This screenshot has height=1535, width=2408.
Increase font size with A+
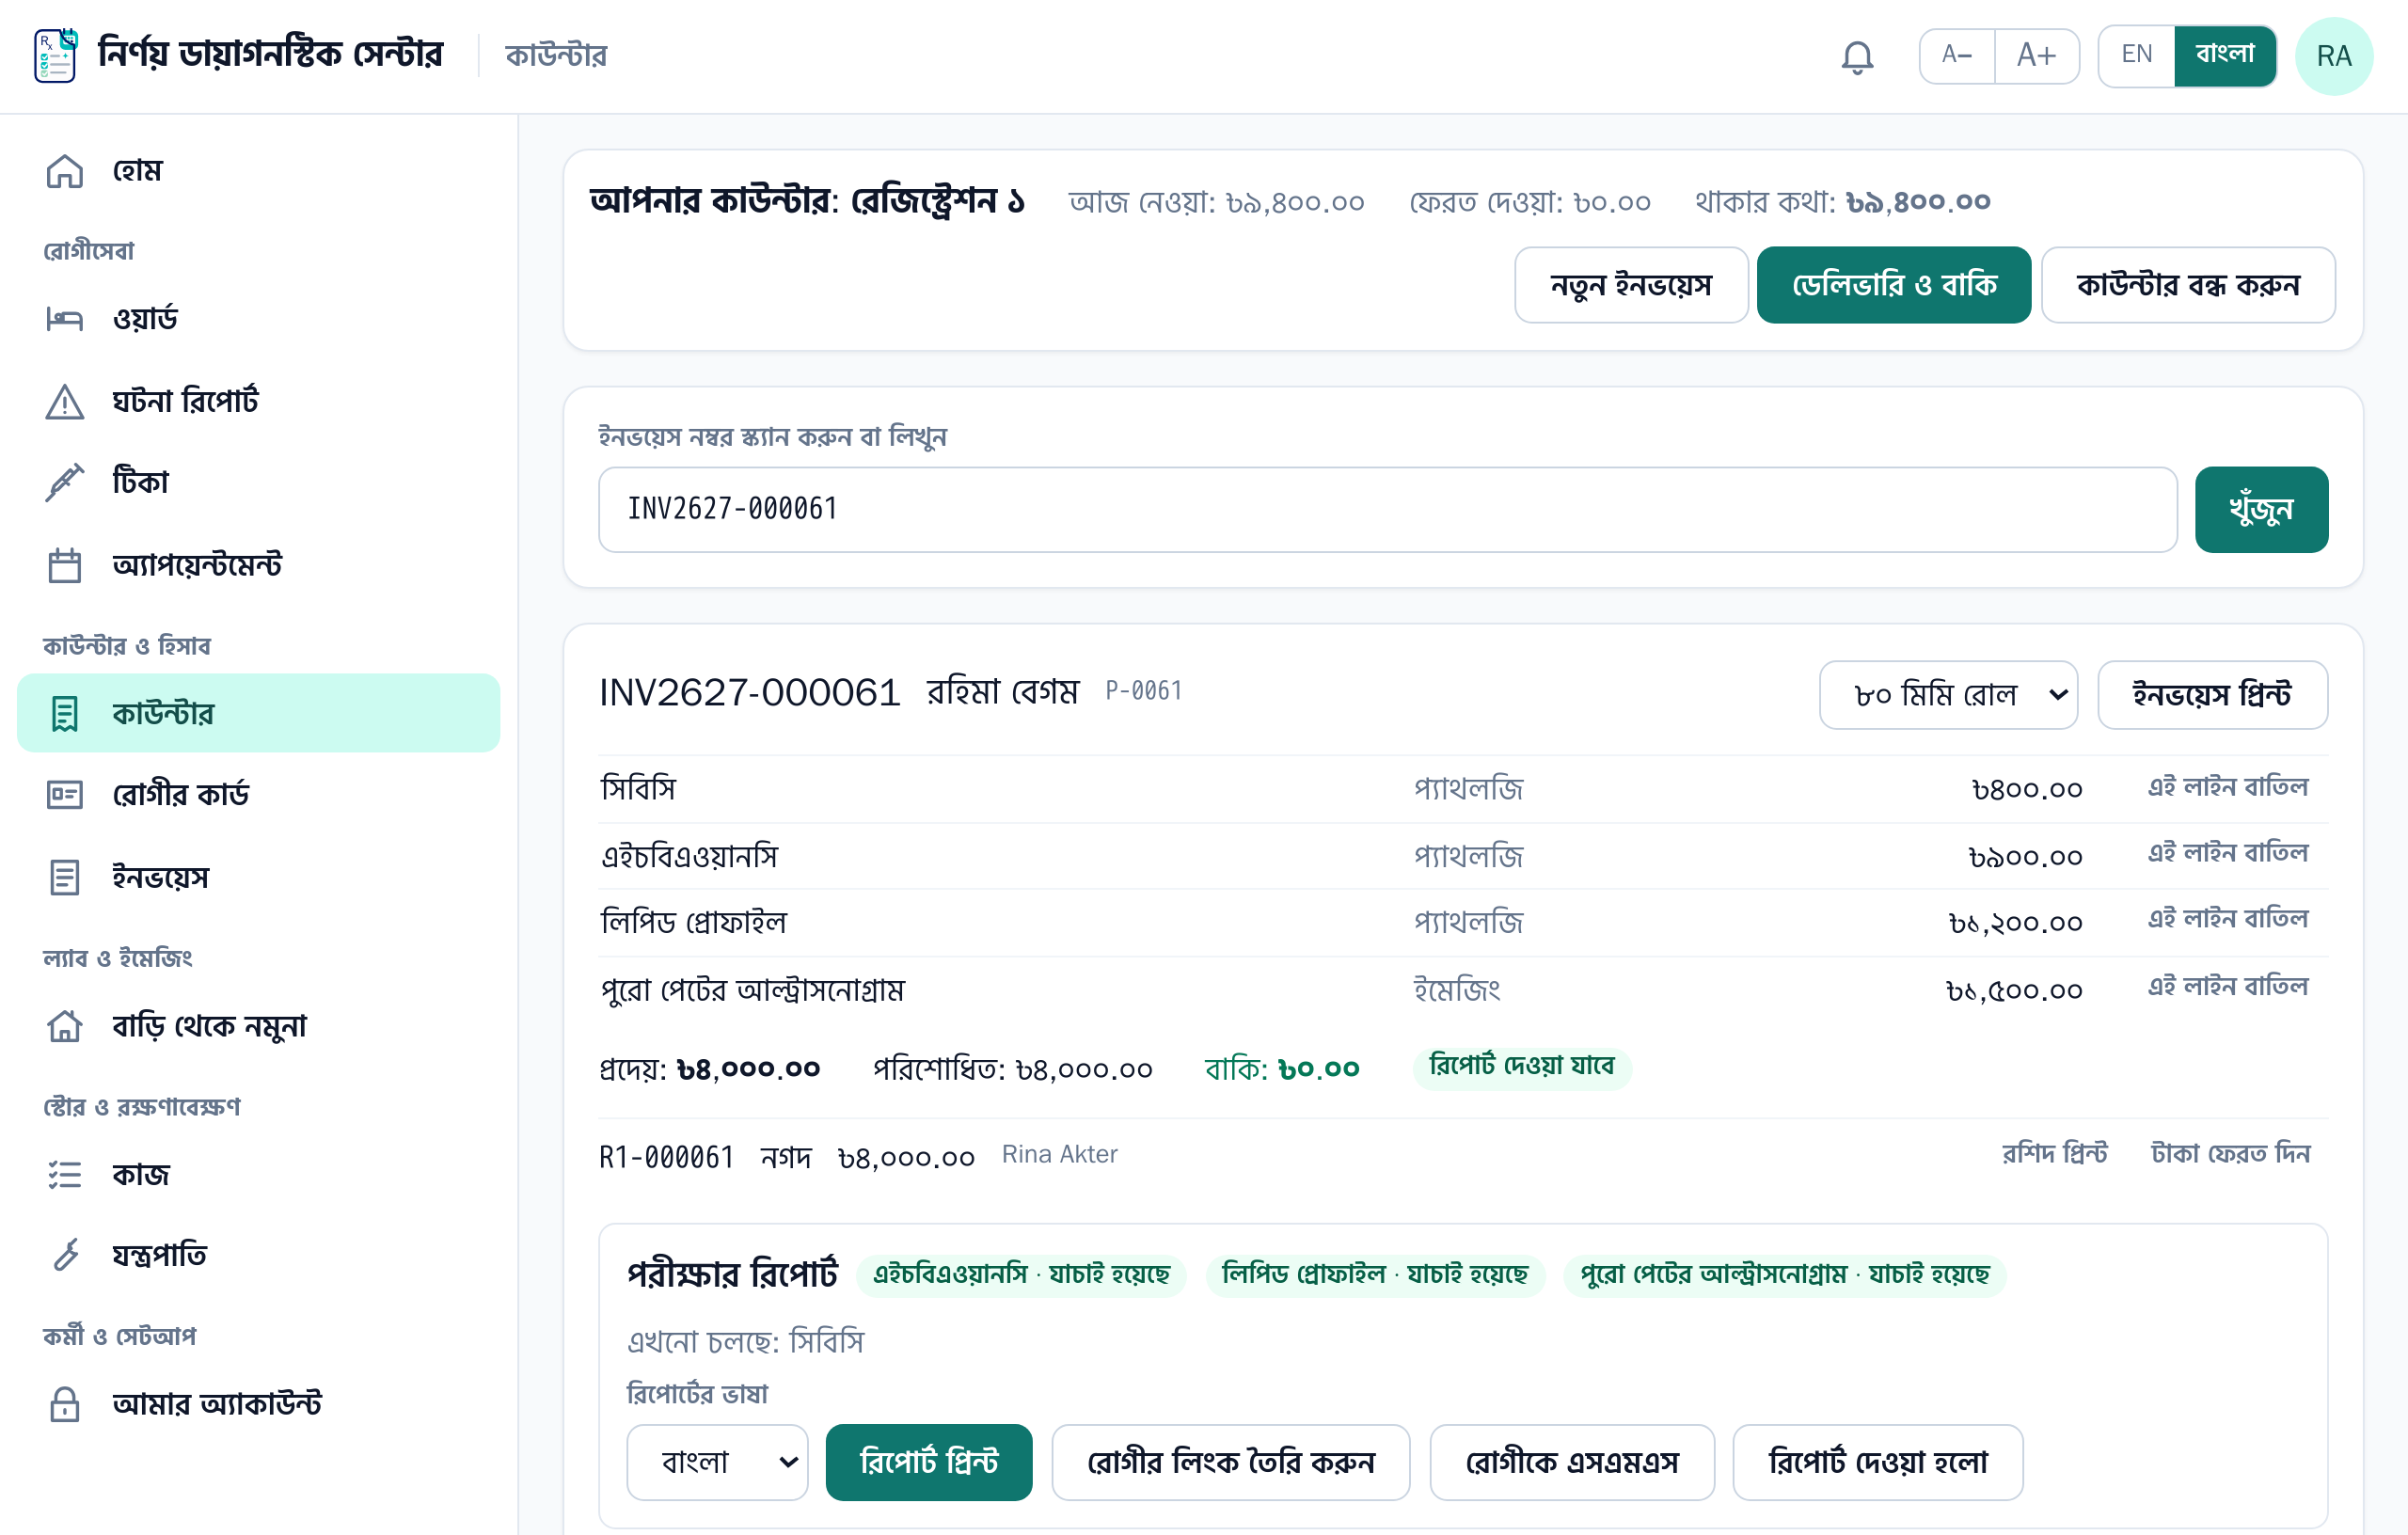click(2036, 55)
